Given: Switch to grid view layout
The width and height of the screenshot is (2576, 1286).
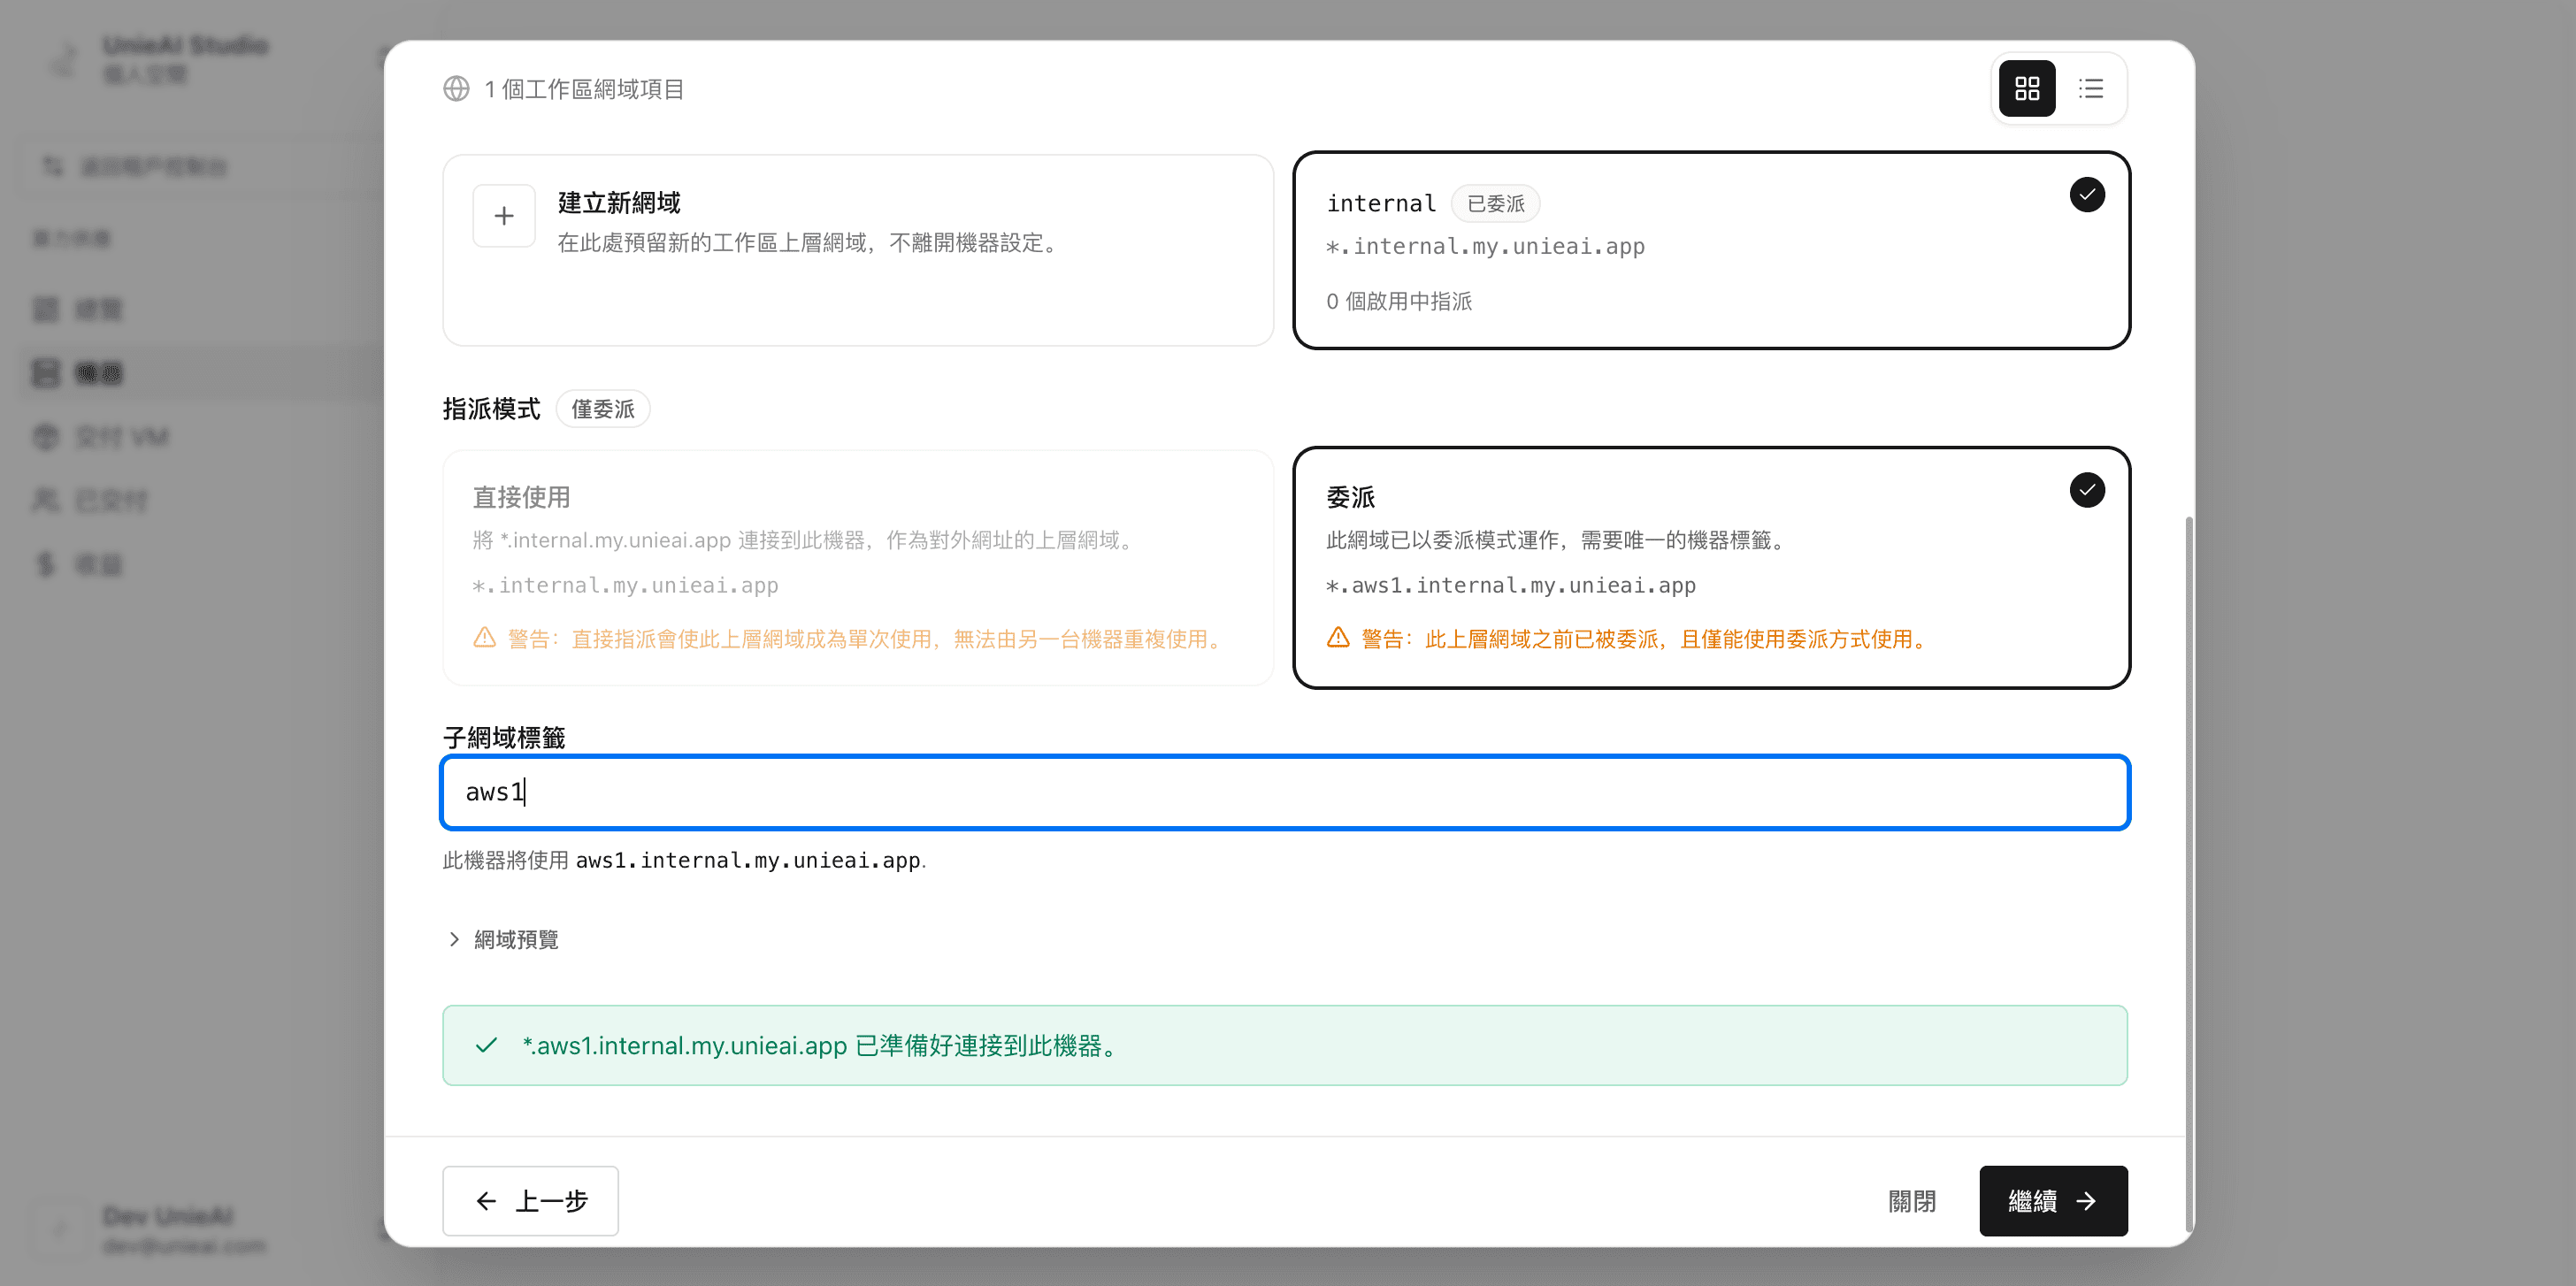Looking at the screenshot, I should tap(2026, 89).
